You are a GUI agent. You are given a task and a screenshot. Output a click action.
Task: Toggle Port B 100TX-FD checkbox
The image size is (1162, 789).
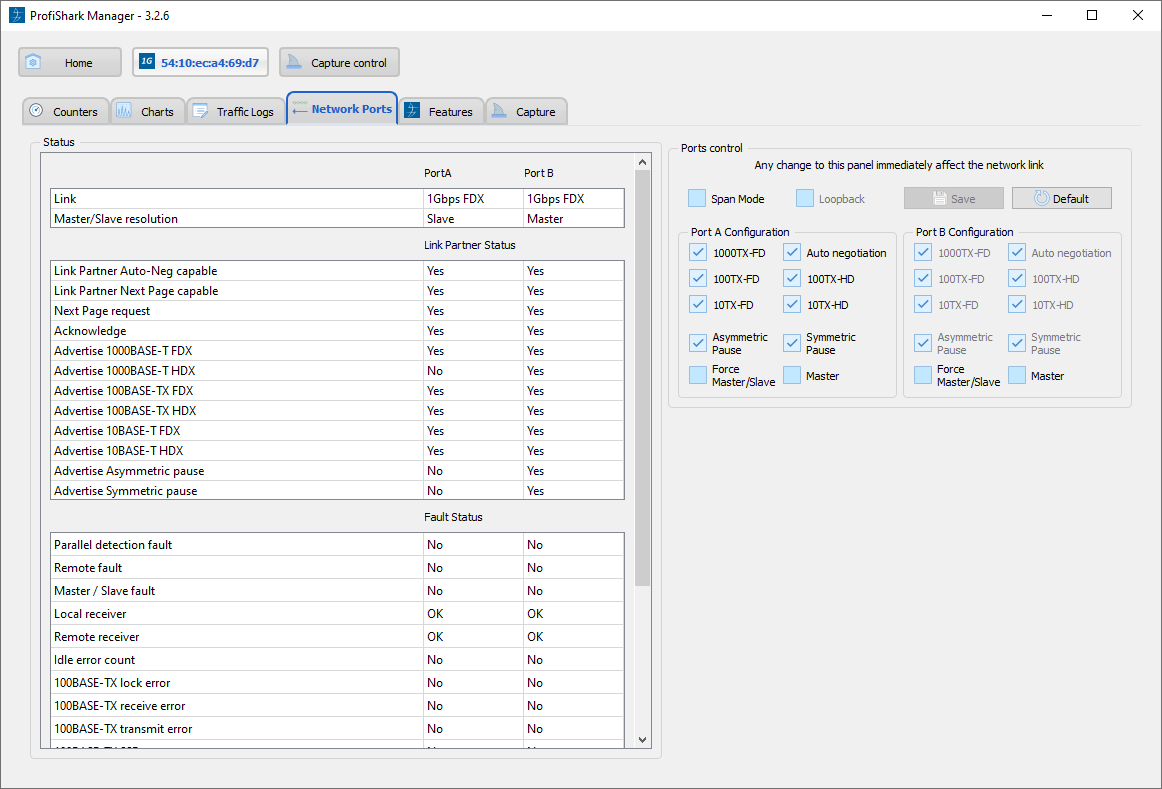tap(923, 279)
